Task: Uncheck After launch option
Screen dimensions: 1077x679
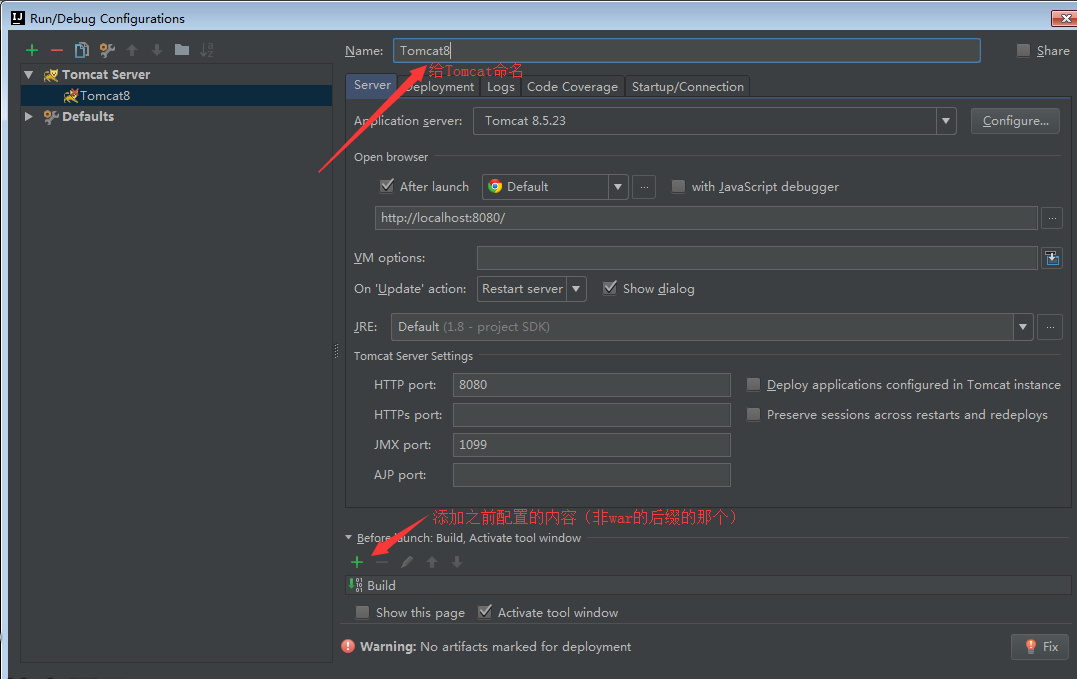Action: 387,186
